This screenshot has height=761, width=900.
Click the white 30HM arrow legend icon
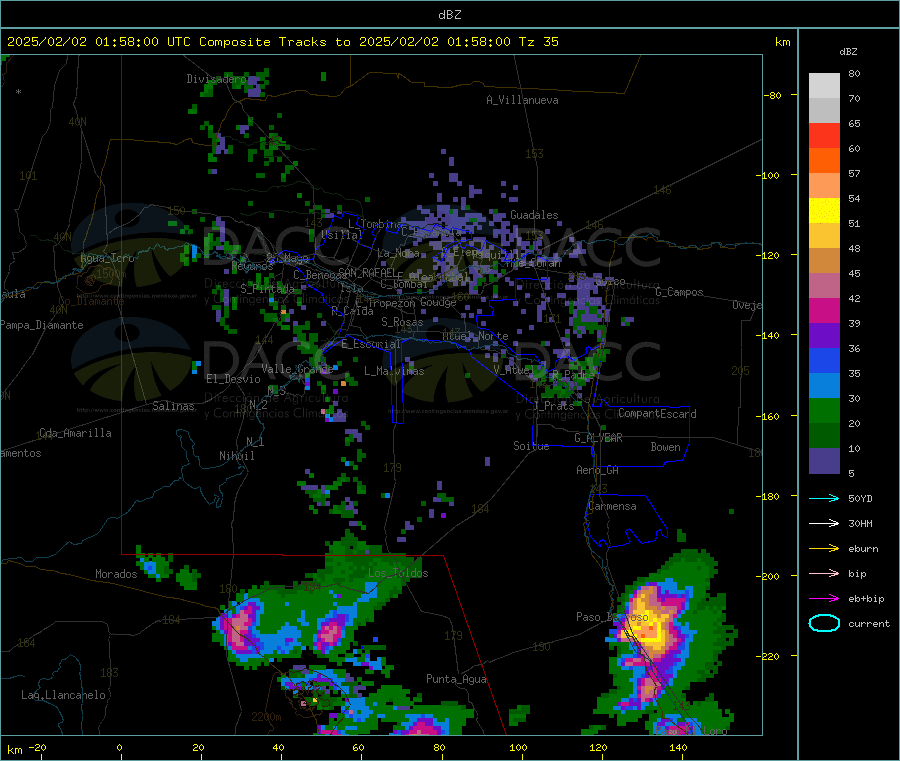pyautogui.click(x=824, y=523)
